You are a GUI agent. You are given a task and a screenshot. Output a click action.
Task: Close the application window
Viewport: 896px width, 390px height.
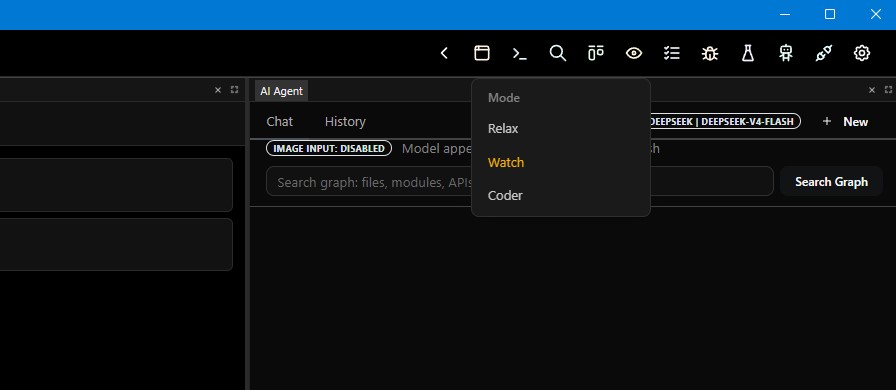coord(875,15)
